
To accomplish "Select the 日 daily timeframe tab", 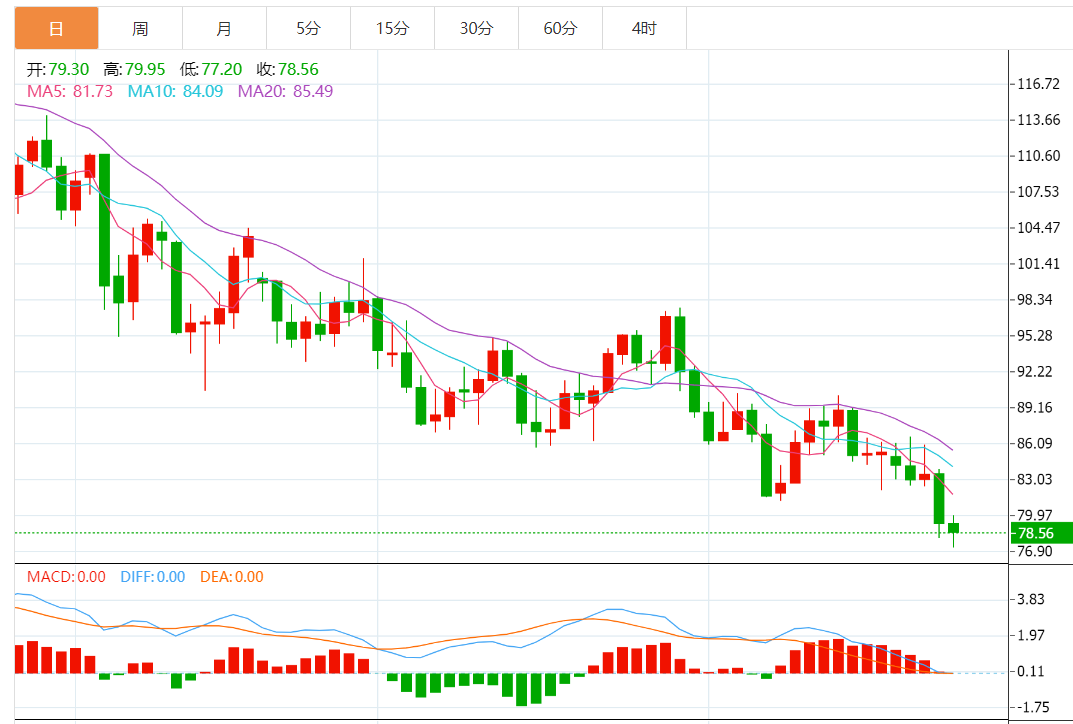I will click(56, 28).
